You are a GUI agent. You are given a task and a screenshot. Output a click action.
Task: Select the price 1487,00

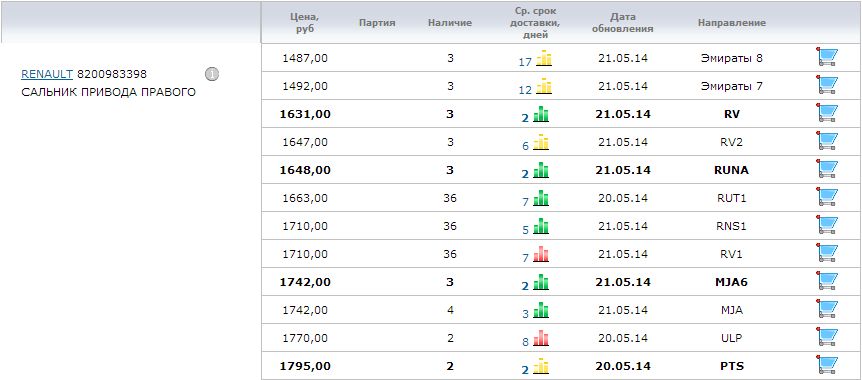(305, 58)
